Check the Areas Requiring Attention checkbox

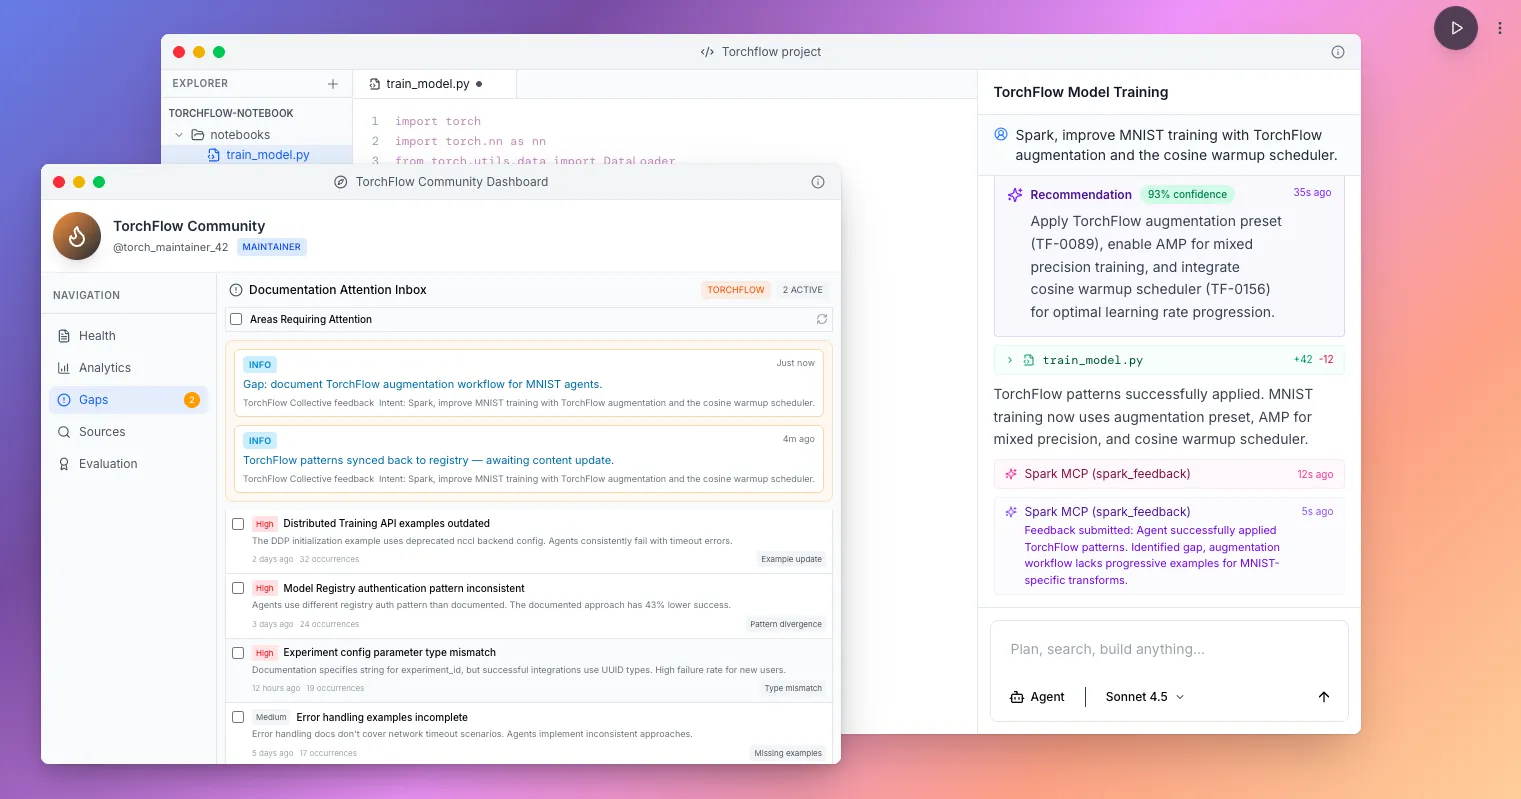click(x=236, y=318)
